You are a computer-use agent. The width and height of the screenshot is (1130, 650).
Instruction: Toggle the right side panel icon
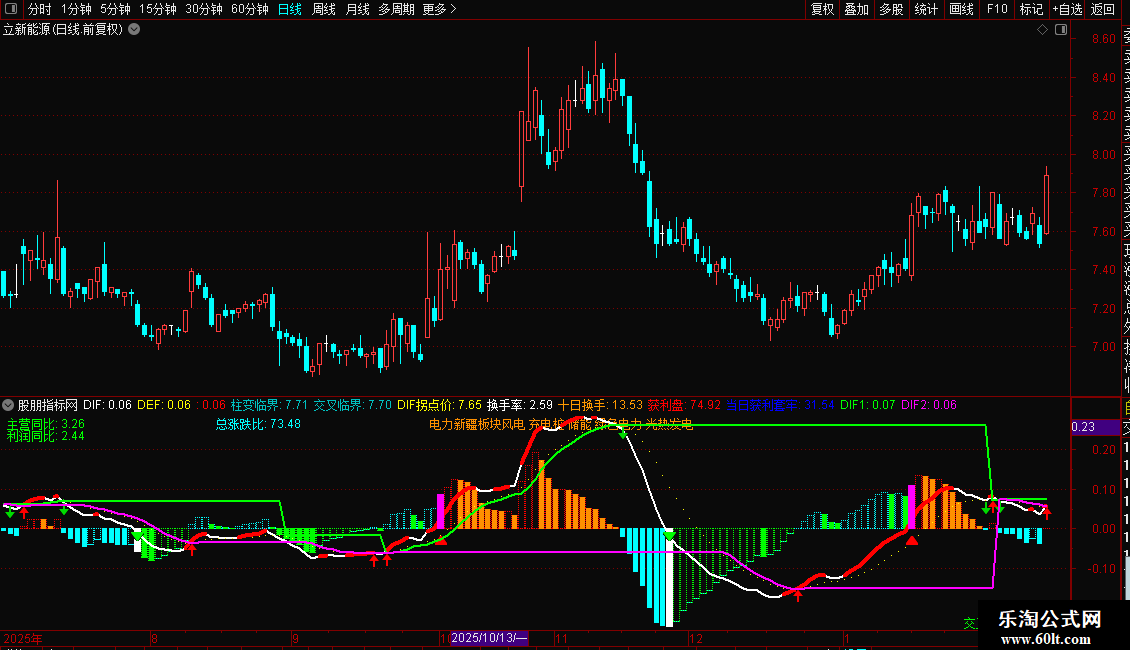1061,30
